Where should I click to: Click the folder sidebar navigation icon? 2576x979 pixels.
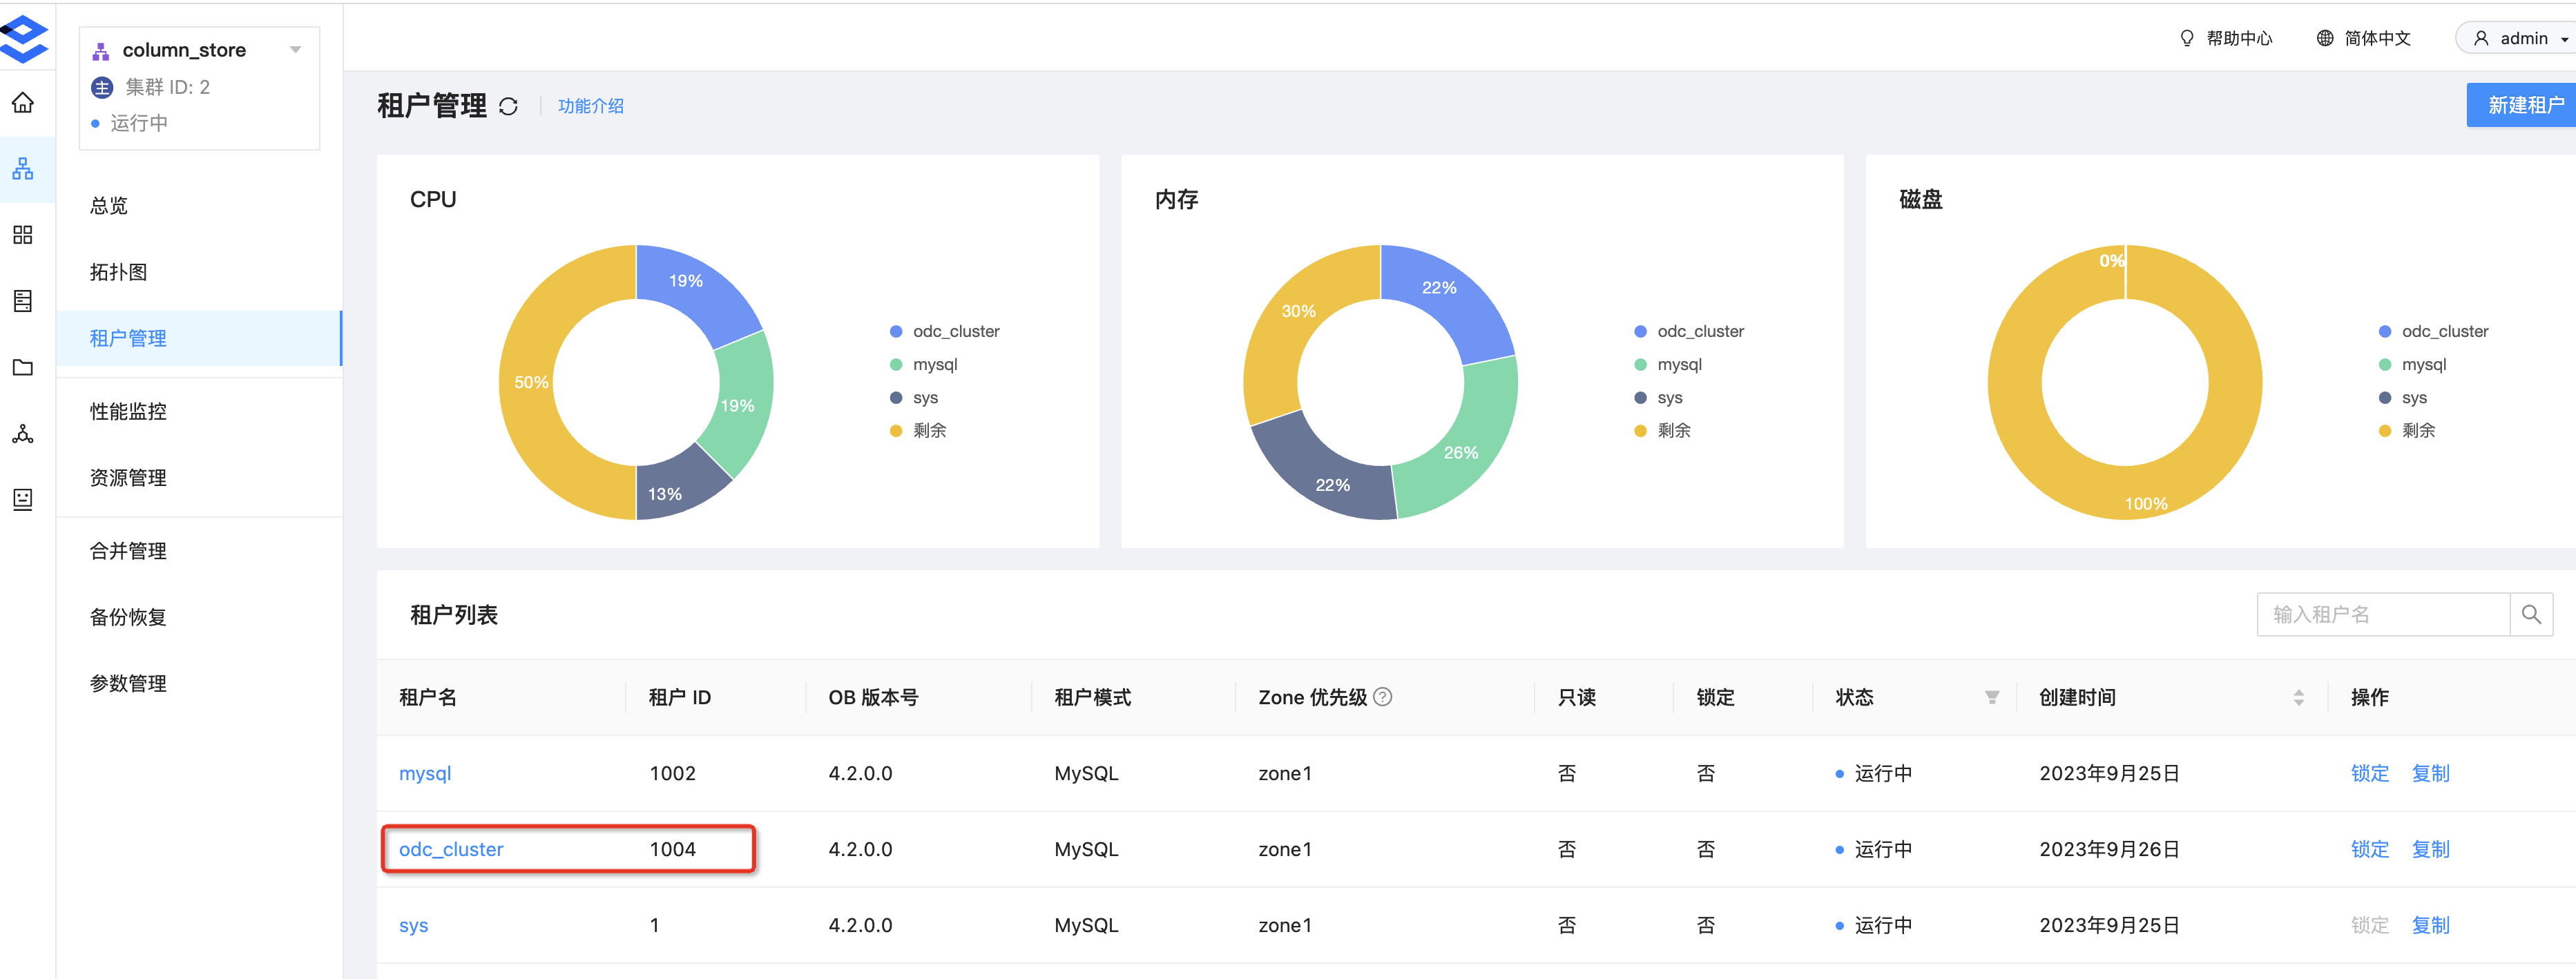coord(24,367)
